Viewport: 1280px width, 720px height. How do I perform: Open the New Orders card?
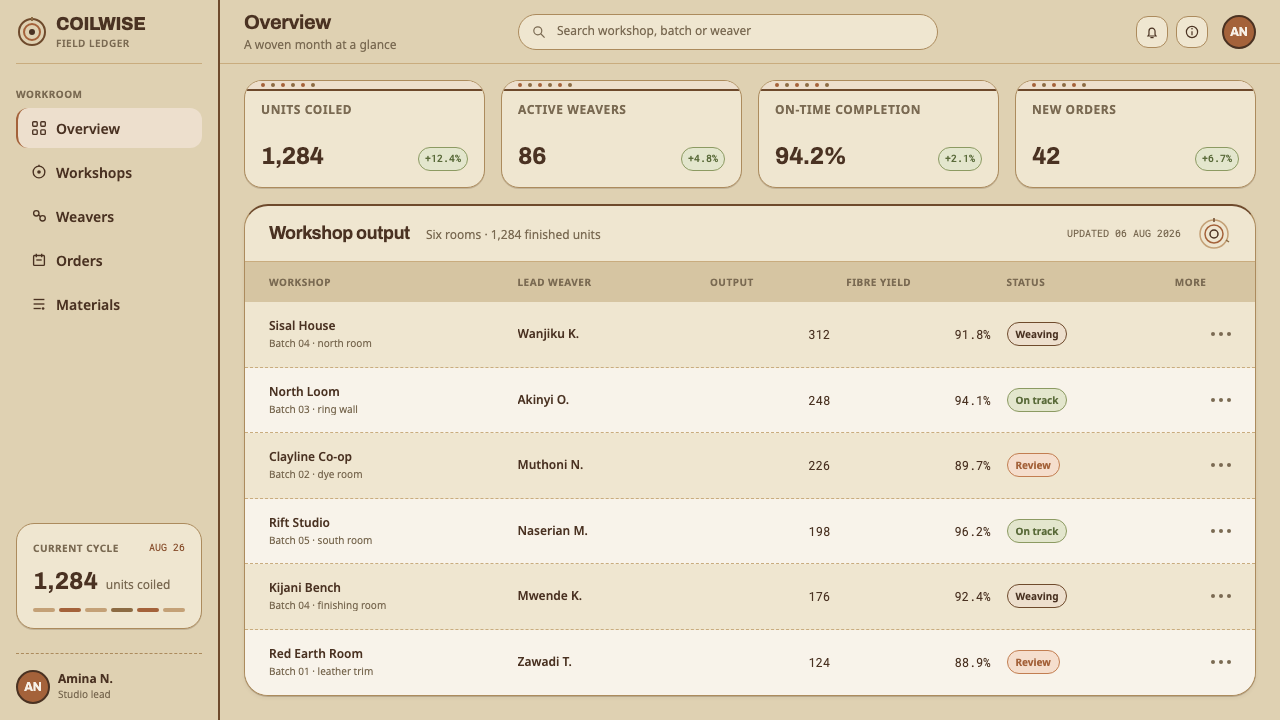(1135, 134)
